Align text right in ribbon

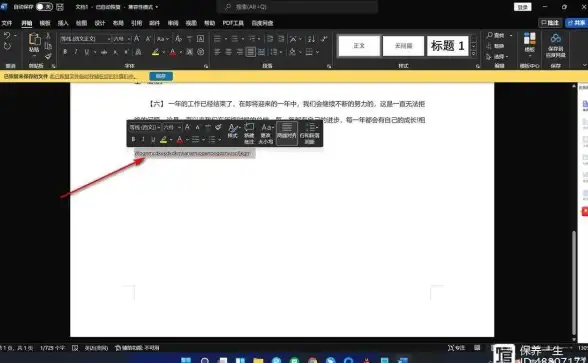tap(240, 52)
